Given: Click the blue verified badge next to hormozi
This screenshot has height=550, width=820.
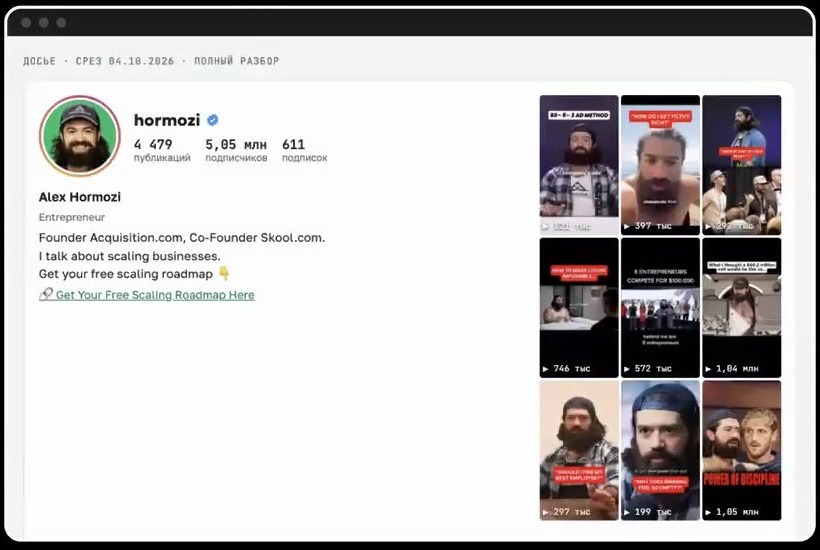Looking at the screenshot, I should [212, 120].
